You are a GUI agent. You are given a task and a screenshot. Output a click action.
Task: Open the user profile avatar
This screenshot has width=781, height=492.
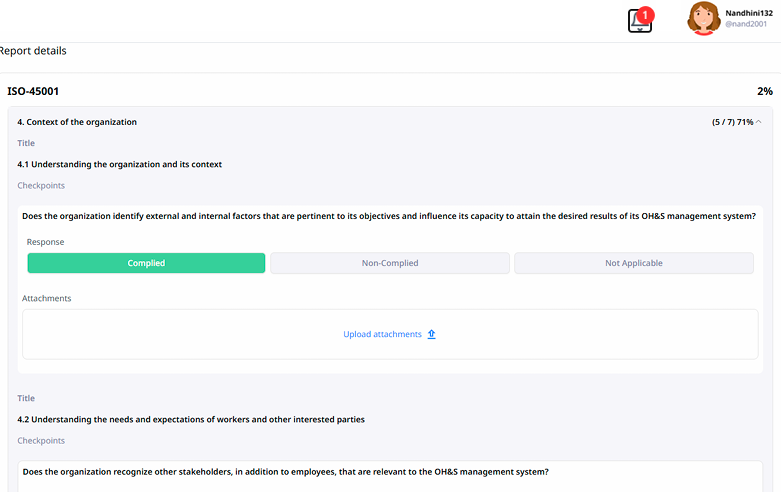tap(703, 18)
